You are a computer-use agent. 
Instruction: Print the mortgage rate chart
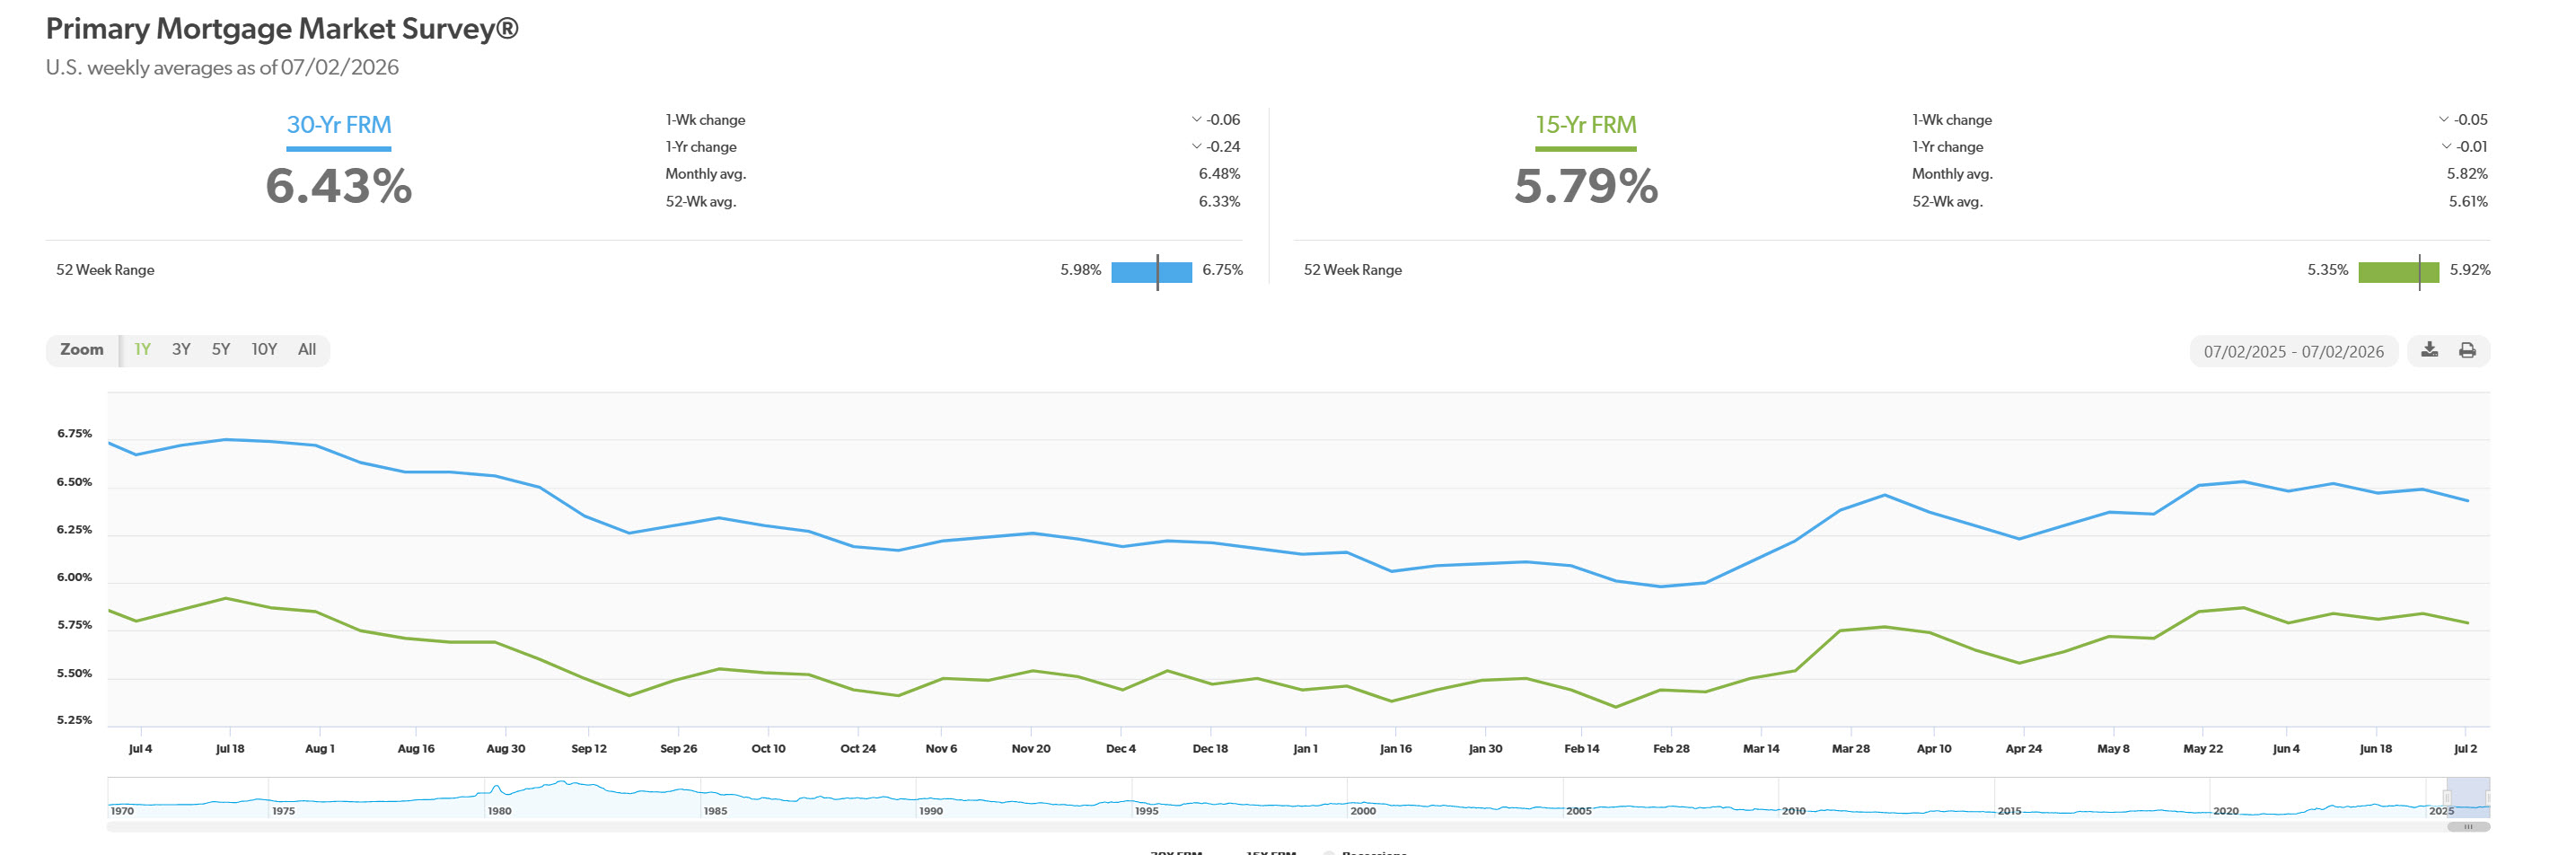coord(2467,350)
